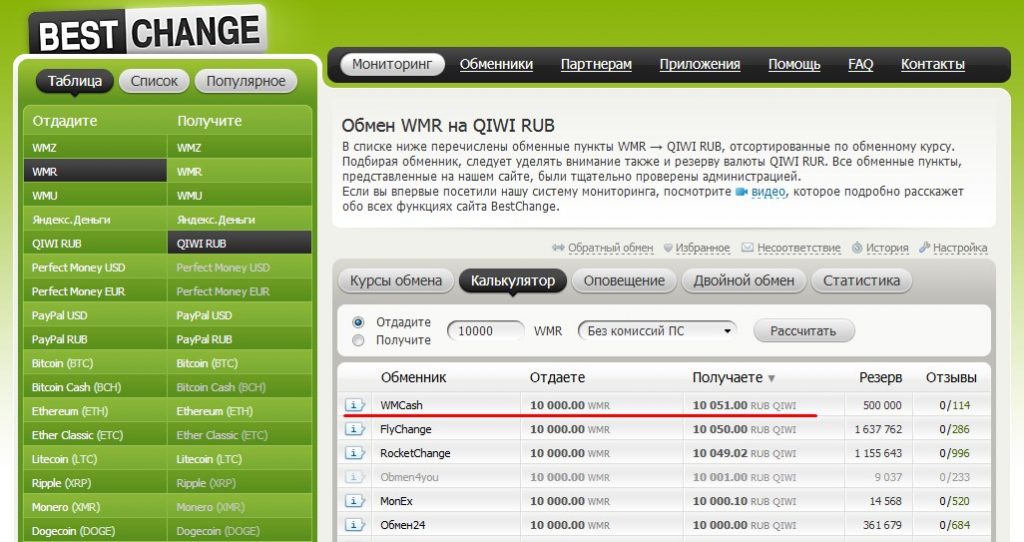Click the Несоответствие envelope icon
1024x542 pixels.
tap(747, 247)
